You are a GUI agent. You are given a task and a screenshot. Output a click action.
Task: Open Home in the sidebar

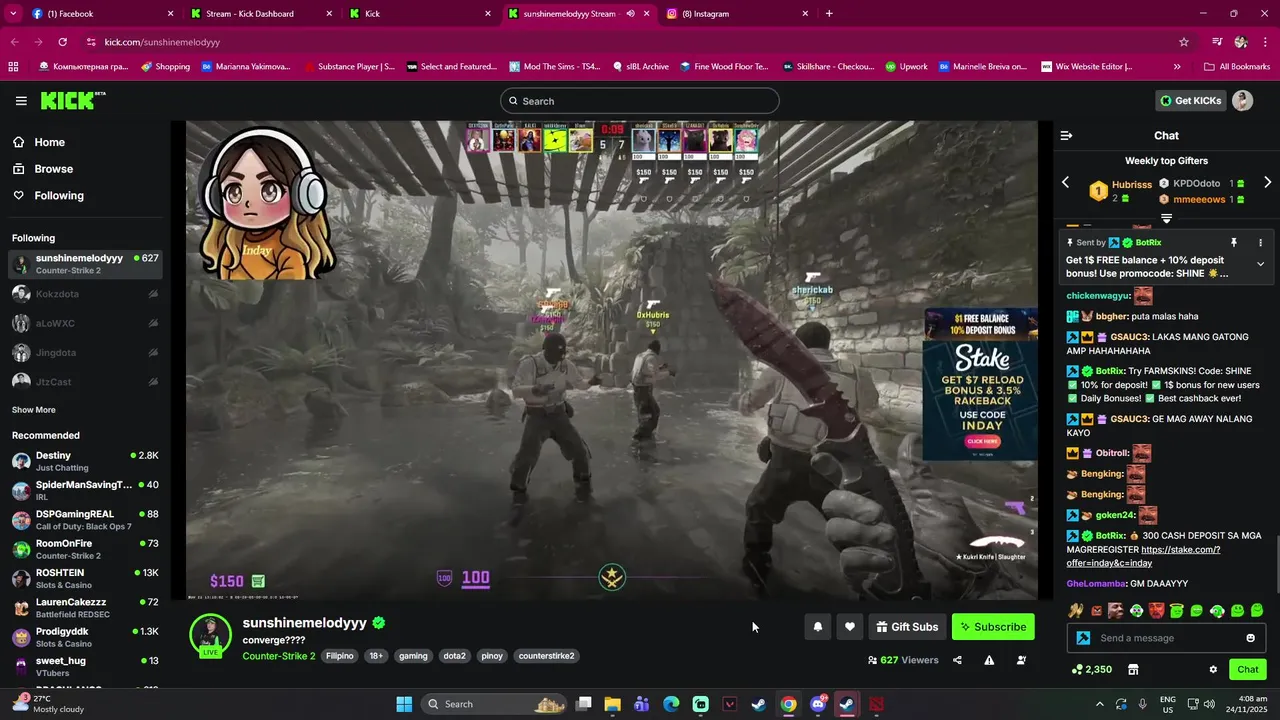(49, 142)
